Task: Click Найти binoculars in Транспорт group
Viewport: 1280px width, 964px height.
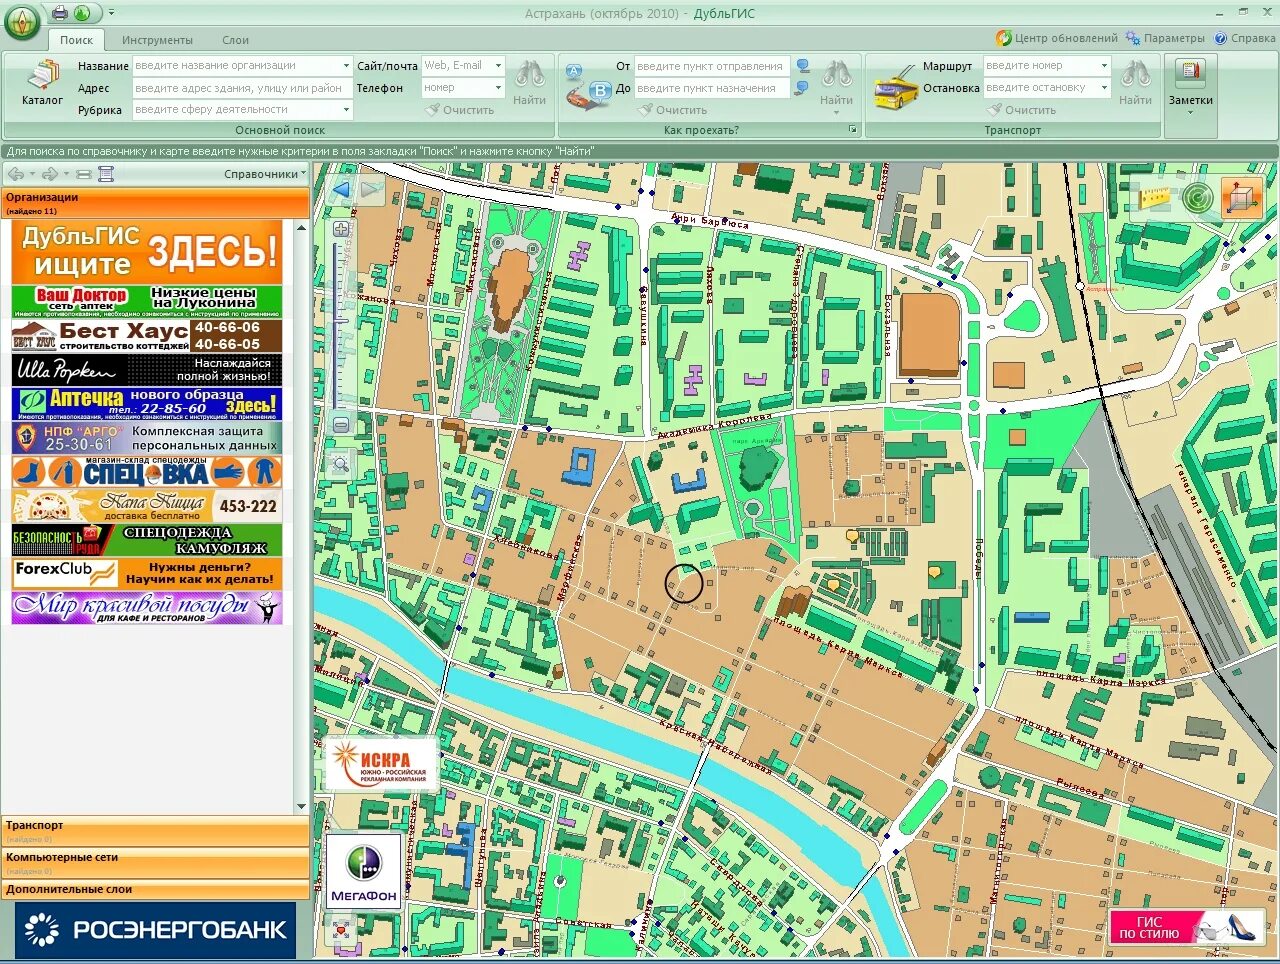Action: click(1135, 82)
